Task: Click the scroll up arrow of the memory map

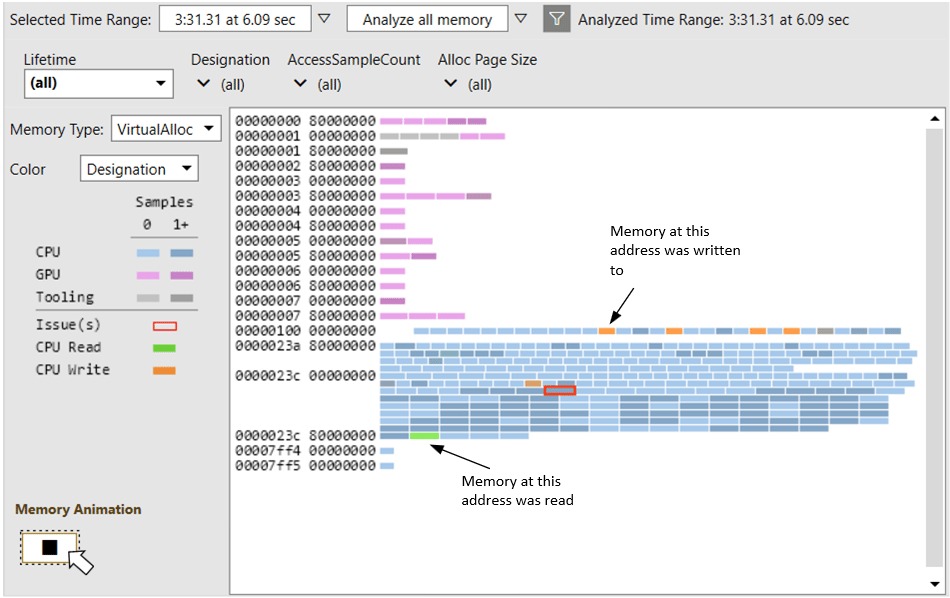Action: tap(935, 119)
